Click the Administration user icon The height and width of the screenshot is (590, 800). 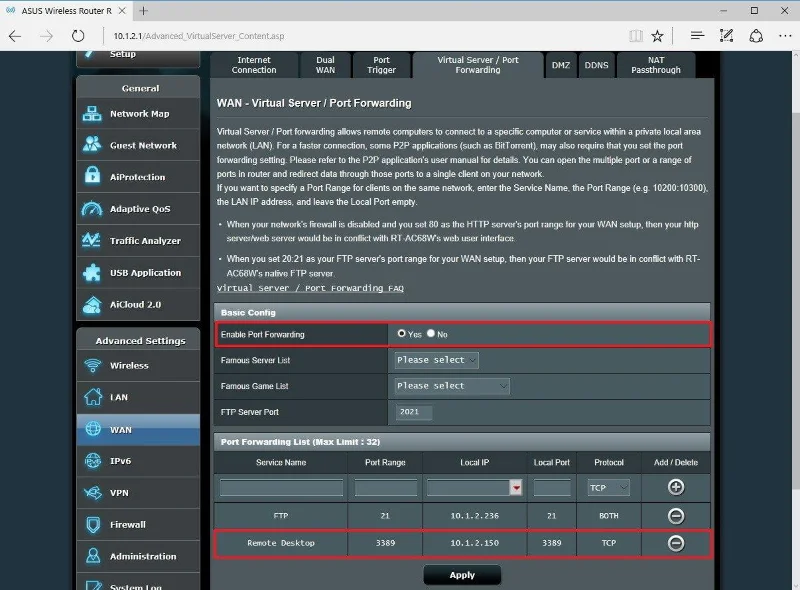pyautogui.click(x=93, y=555)
